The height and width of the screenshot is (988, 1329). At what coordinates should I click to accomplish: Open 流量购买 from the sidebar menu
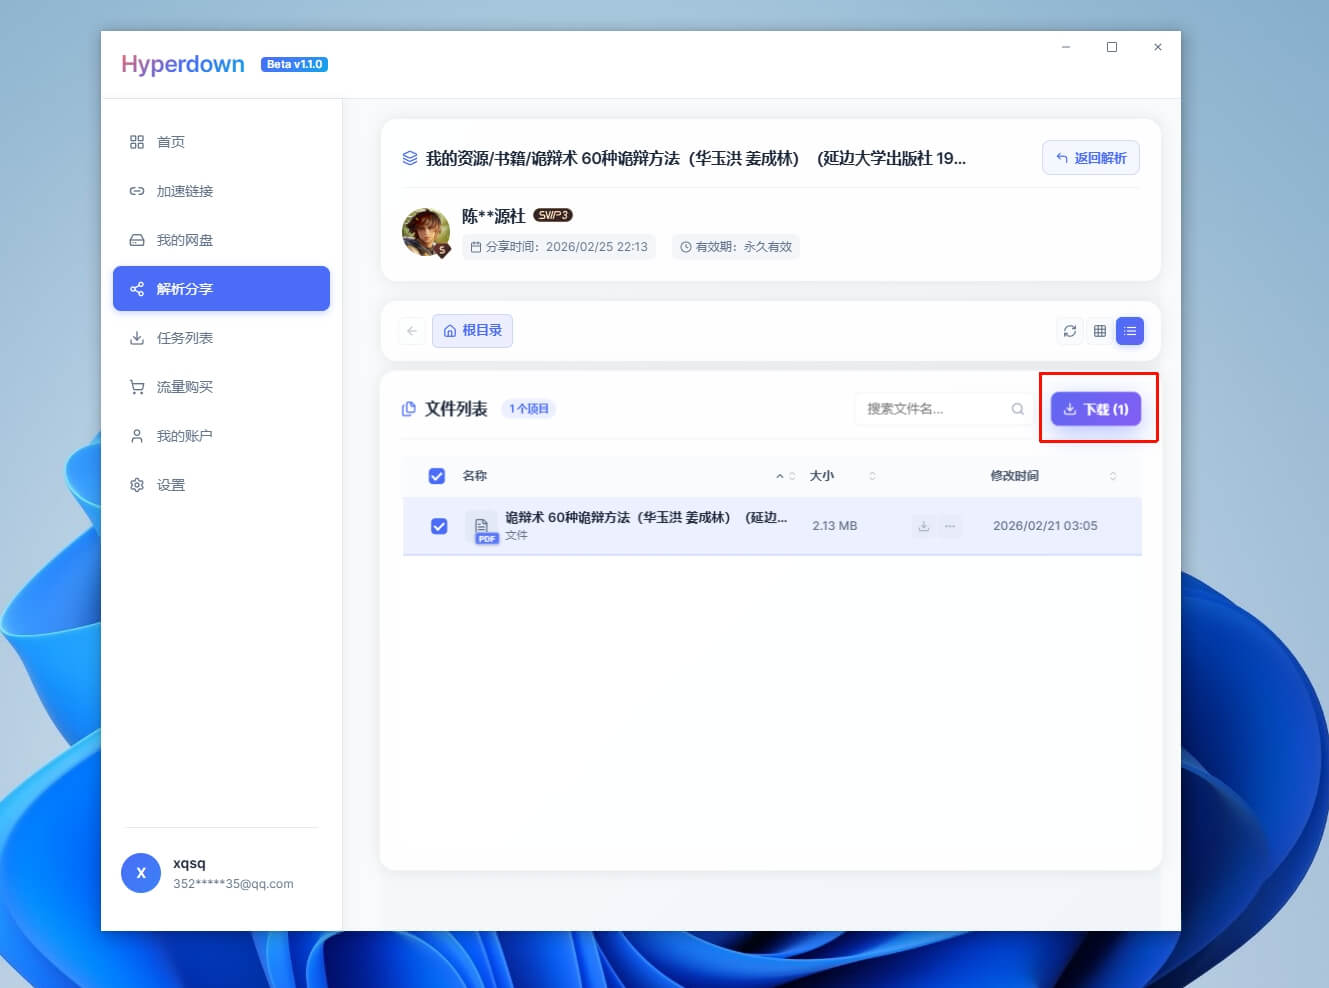pos(183,386)
